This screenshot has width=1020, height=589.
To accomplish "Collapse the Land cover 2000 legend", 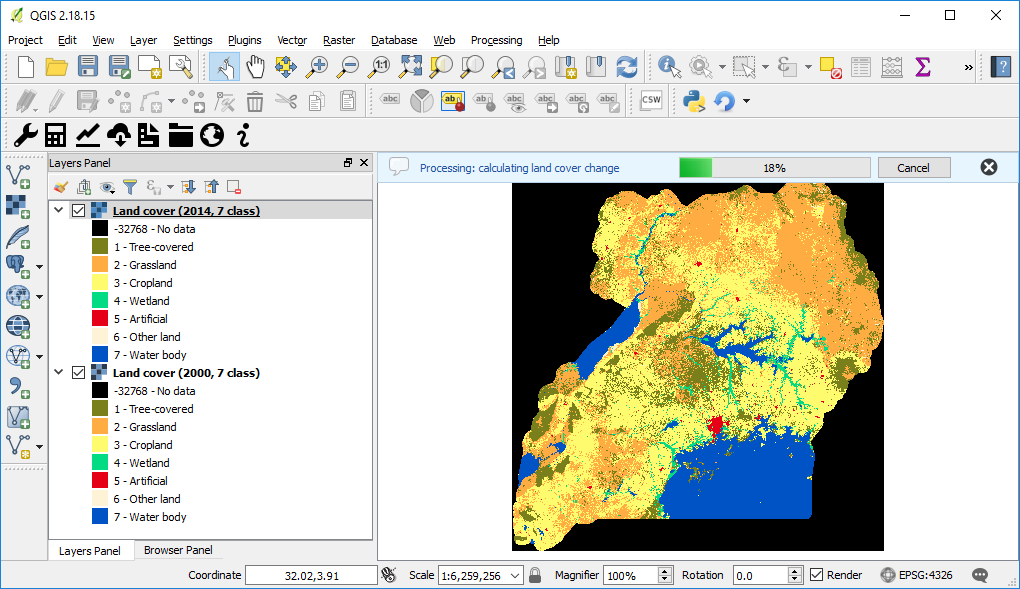I will (59, 373).
